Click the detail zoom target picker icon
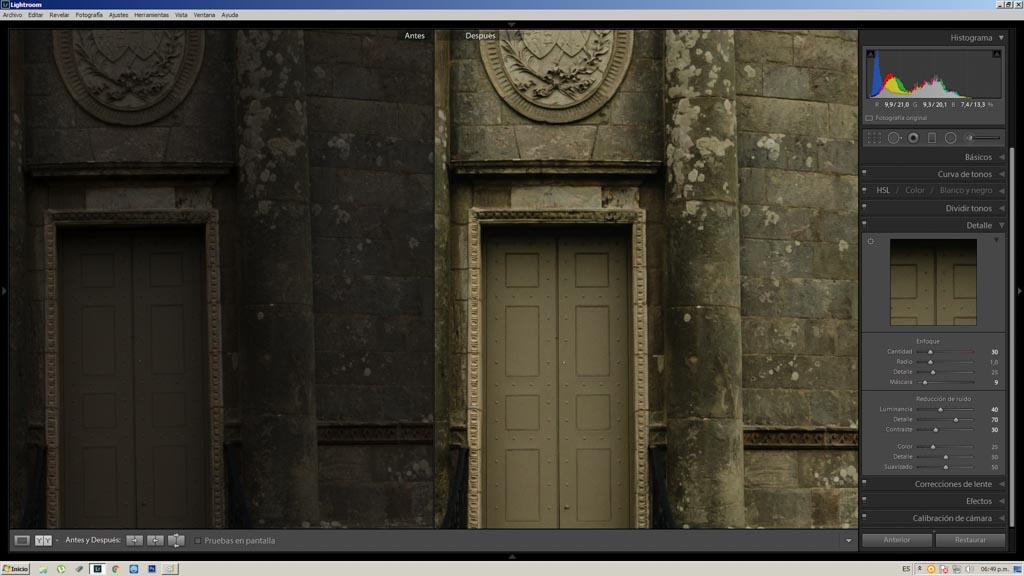The image size is (1024, 576). tap(871, 241)
